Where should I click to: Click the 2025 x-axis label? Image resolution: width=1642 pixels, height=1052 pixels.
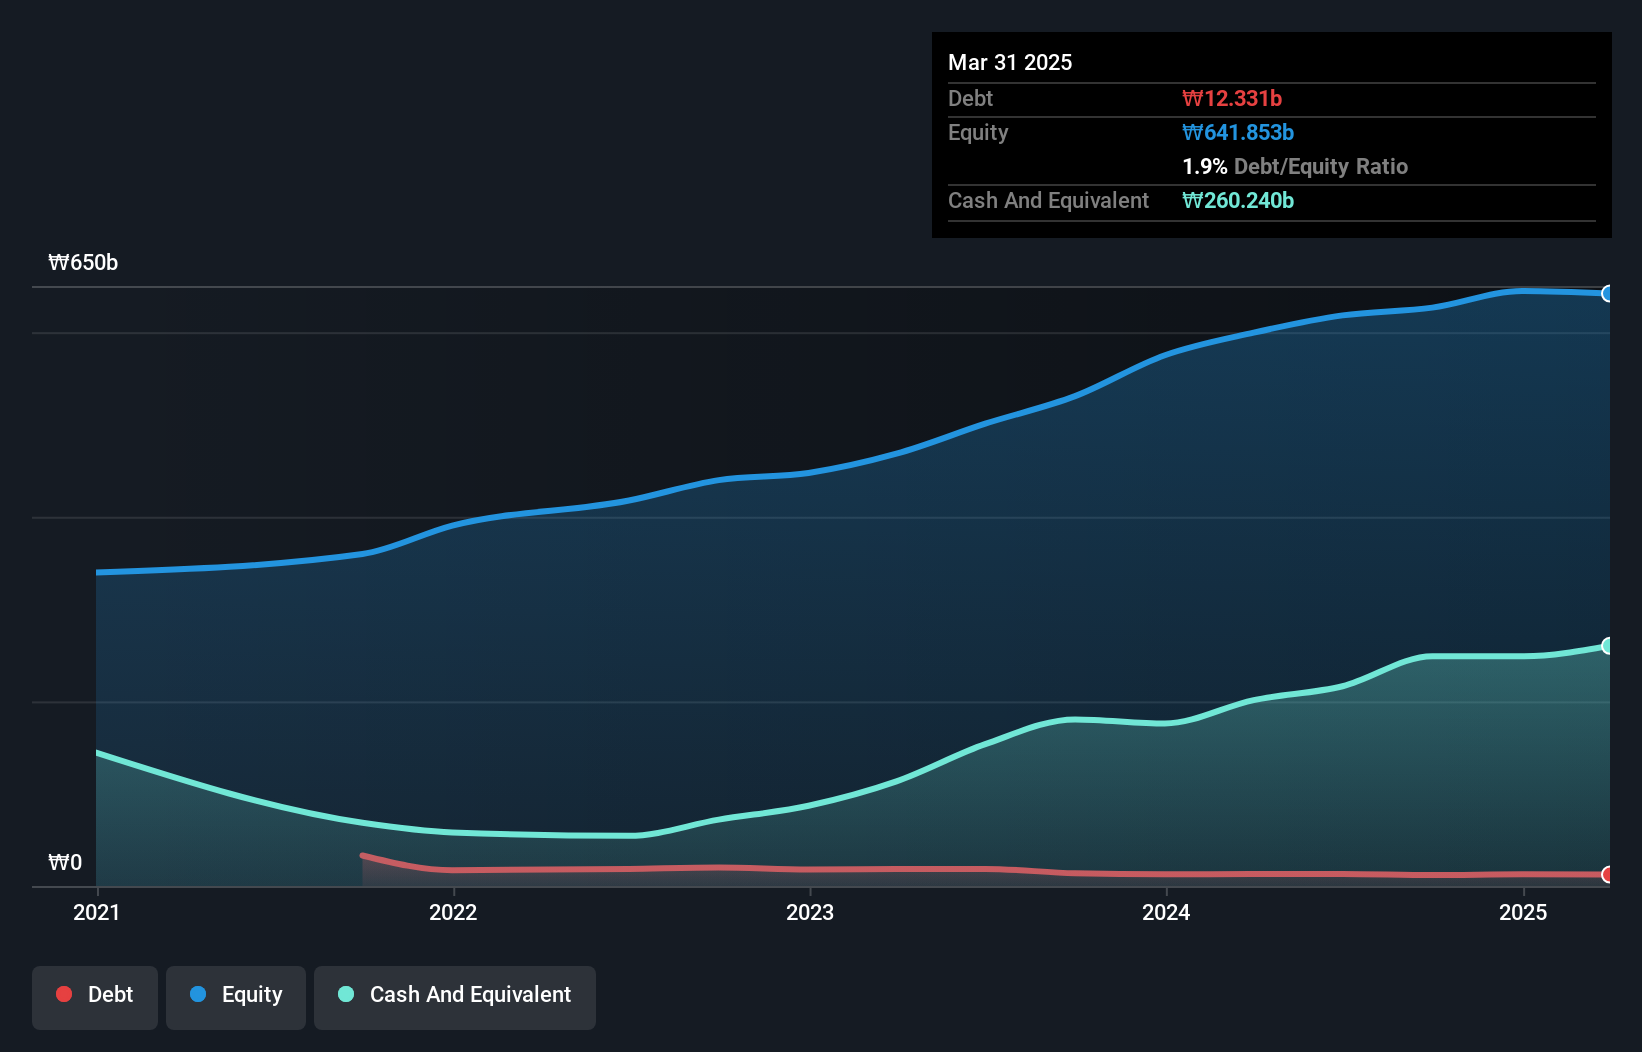pyautogui.click(x=1523, y=912)
